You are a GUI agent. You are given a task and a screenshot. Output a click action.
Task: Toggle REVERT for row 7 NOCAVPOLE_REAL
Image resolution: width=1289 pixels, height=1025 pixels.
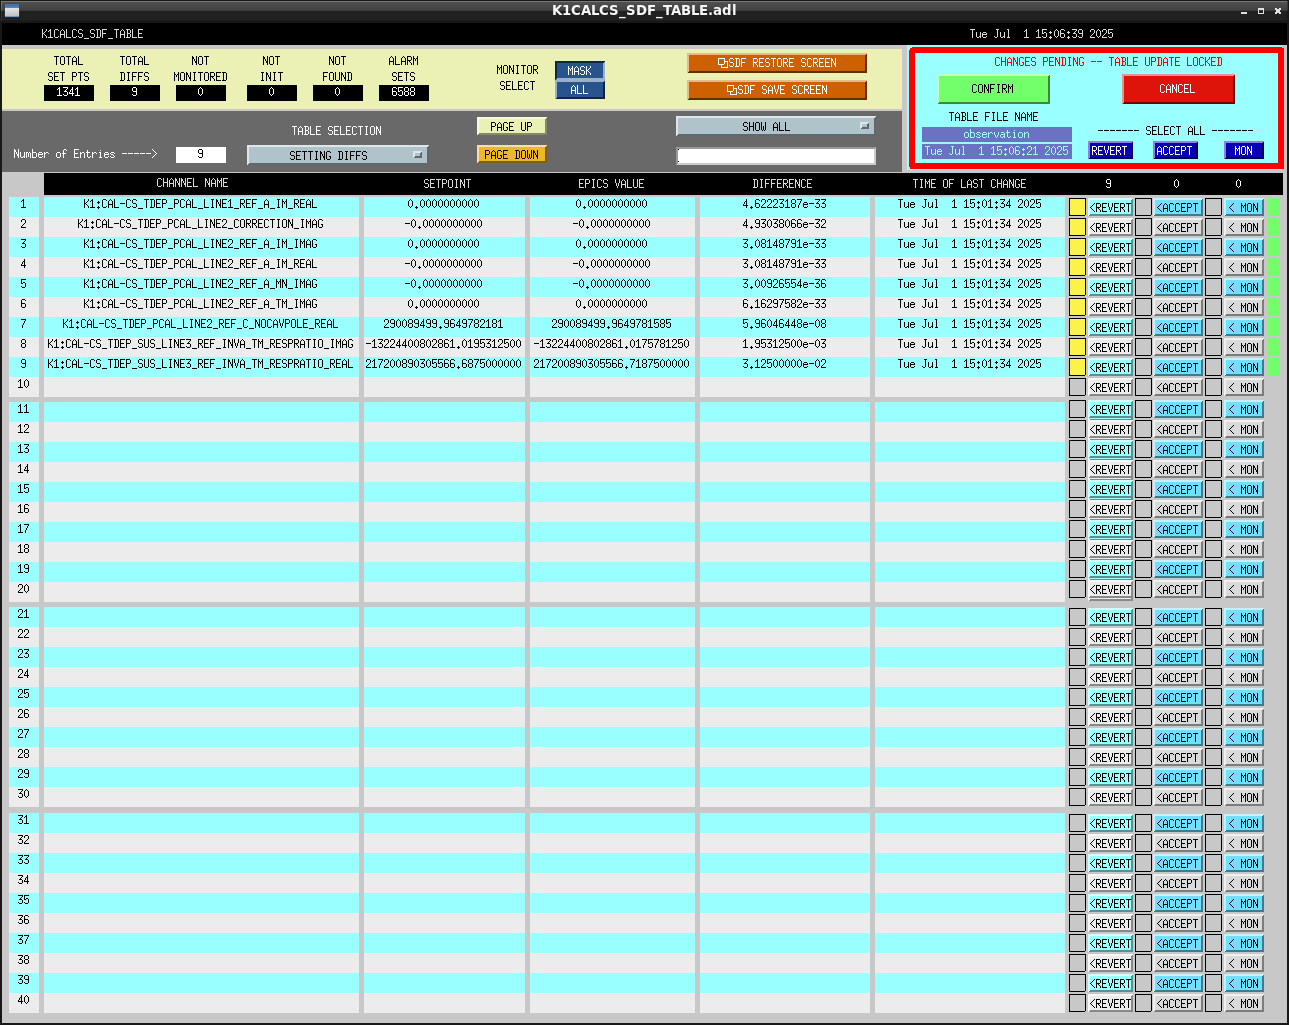pos(1110,328)
